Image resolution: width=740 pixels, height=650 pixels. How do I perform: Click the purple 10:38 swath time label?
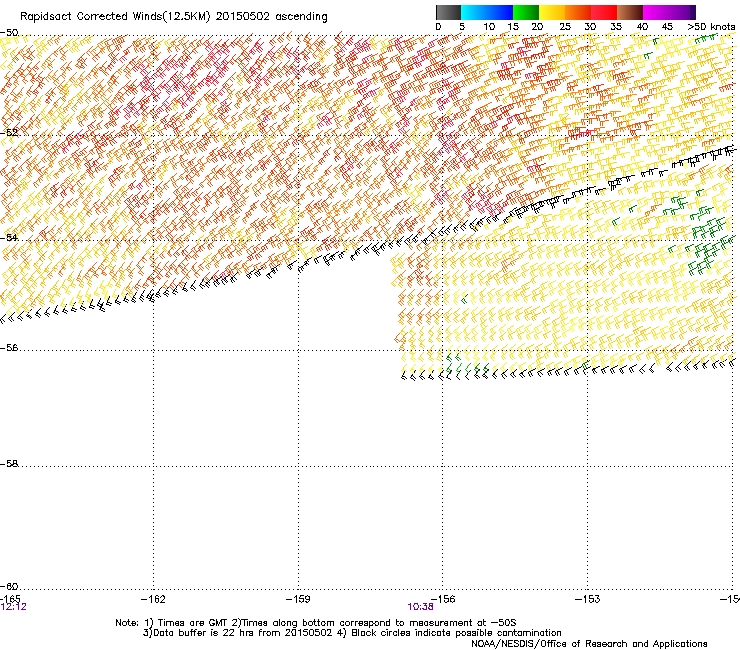[420, 607]
